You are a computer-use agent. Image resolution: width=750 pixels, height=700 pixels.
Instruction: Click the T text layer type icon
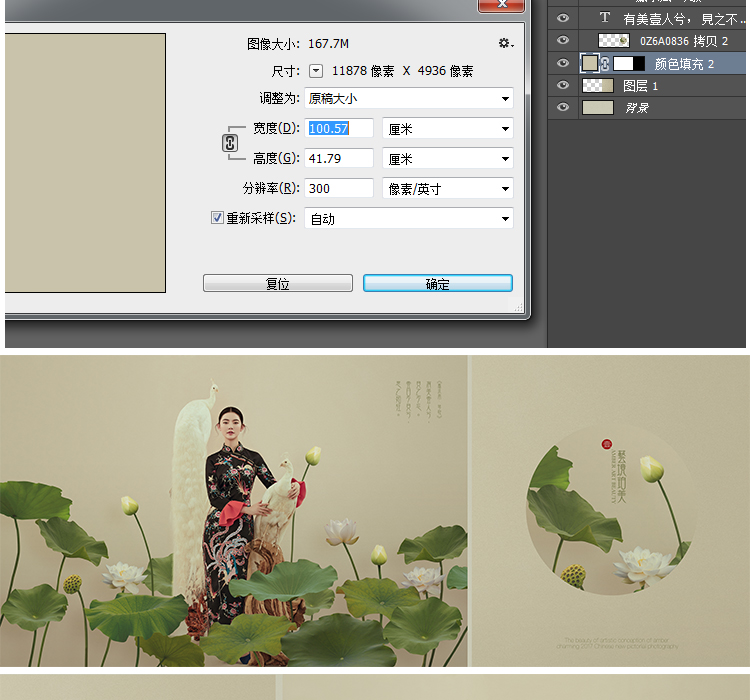coord(604,18)
